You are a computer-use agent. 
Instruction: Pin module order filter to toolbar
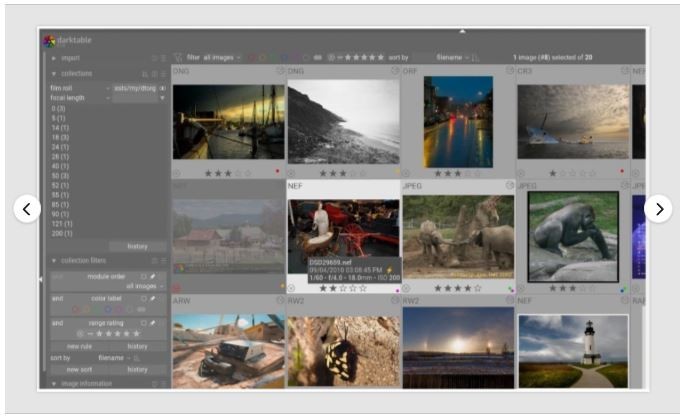pyautogui.click(x=153, y=277)
